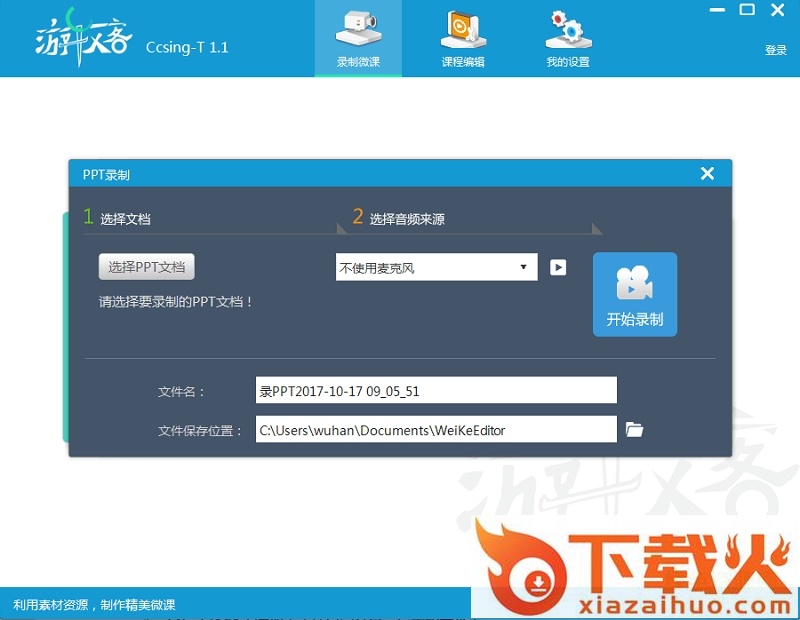Click the 文件保存位置 path field
Viewport: 800px width, 620px height.
pos(436,429)
